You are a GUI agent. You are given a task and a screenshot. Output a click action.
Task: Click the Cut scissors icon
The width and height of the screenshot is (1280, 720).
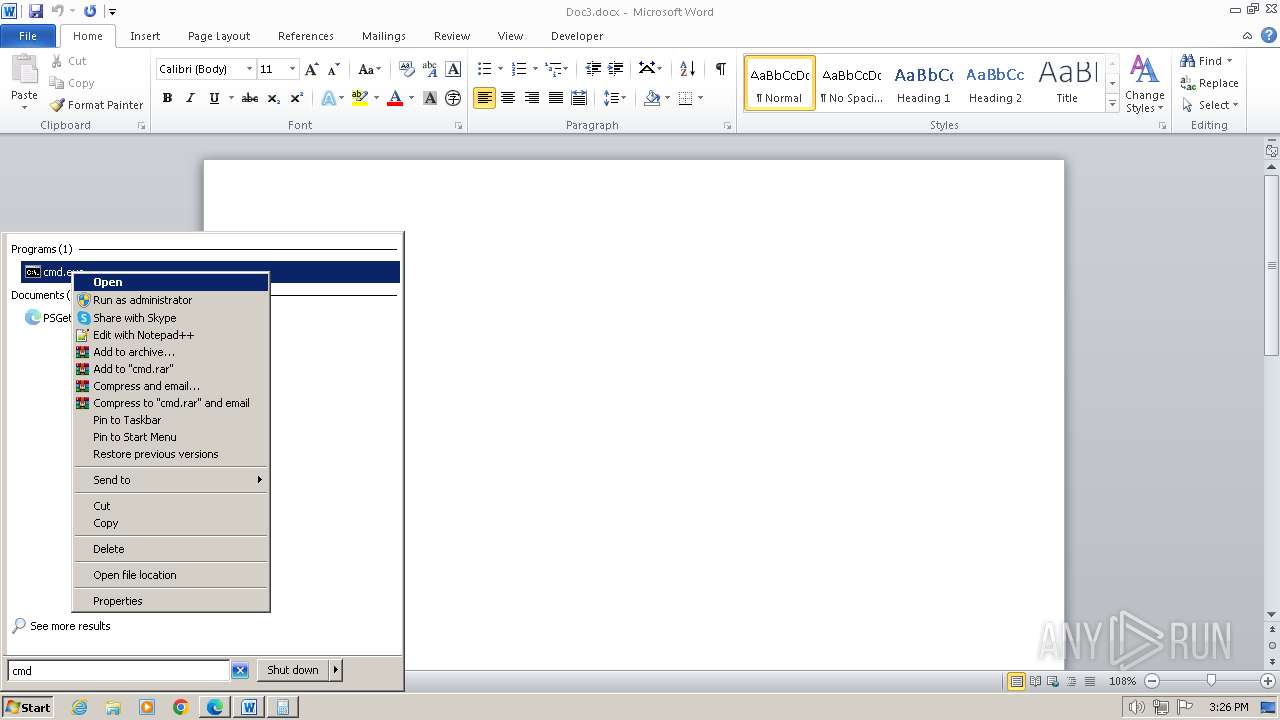(57, 61)
